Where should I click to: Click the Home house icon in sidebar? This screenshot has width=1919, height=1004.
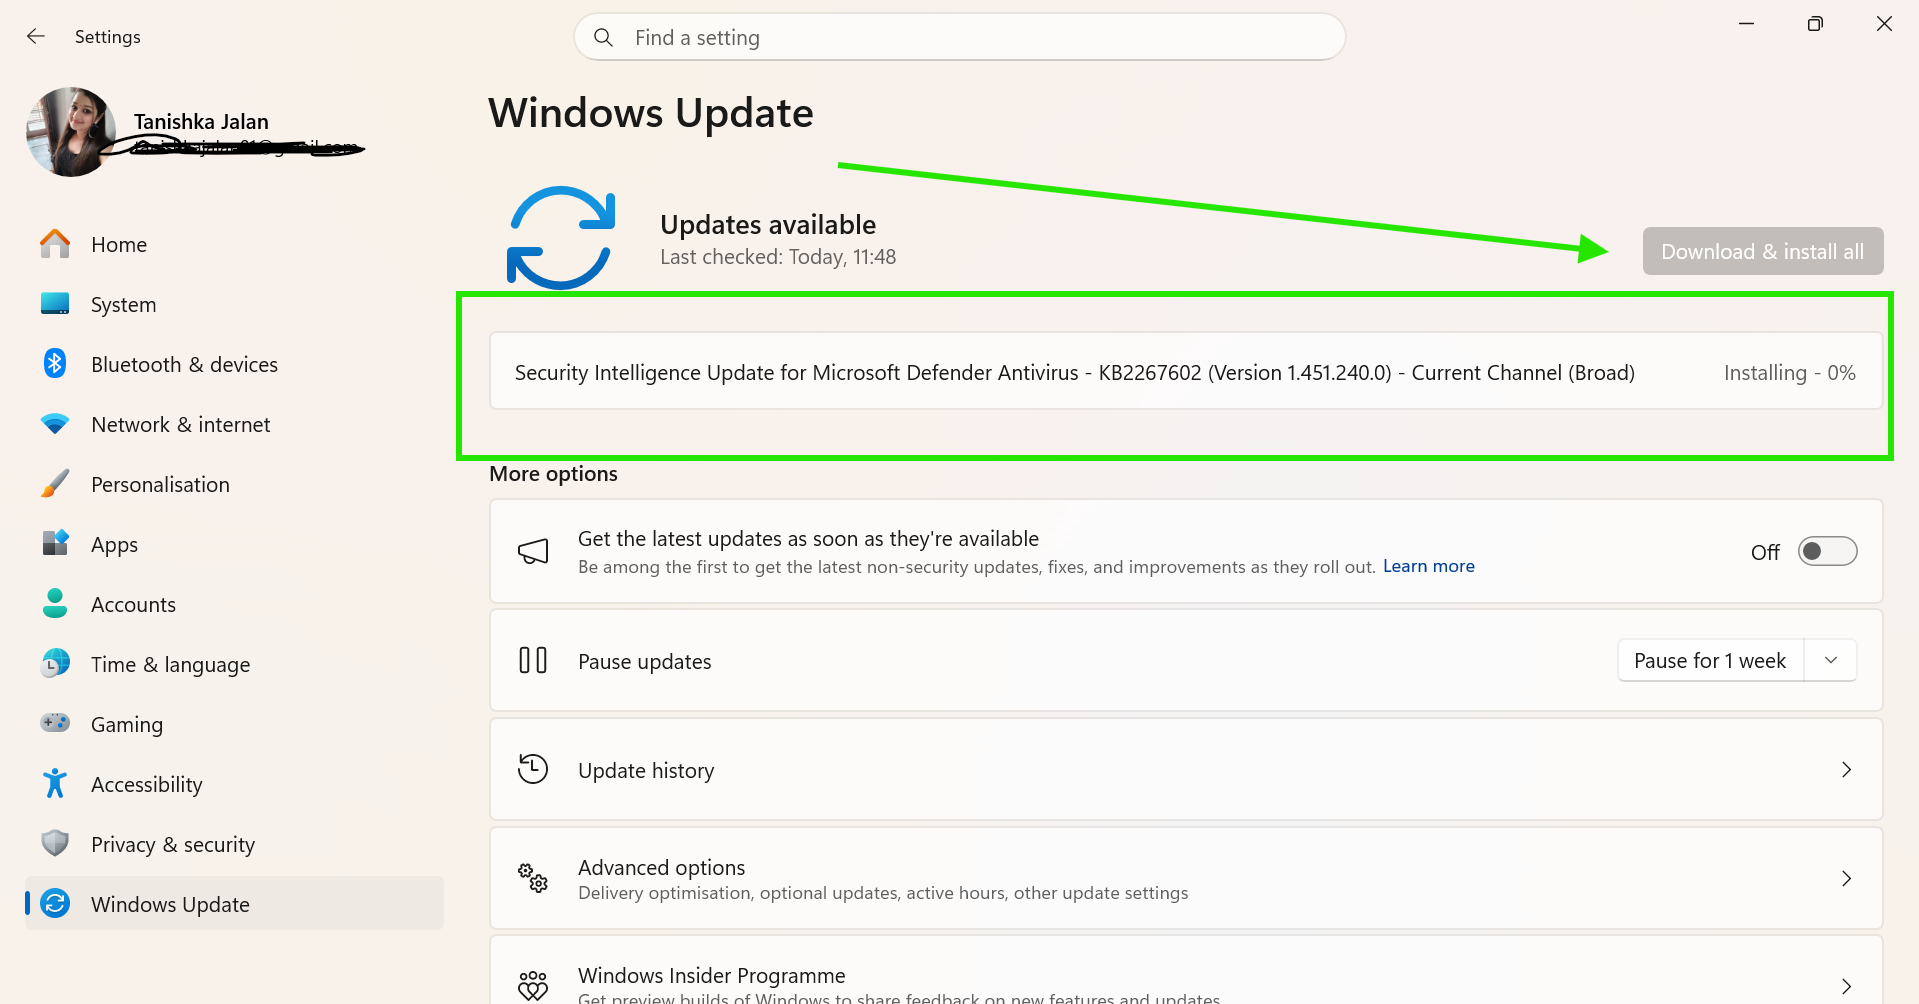coord(55,244)
